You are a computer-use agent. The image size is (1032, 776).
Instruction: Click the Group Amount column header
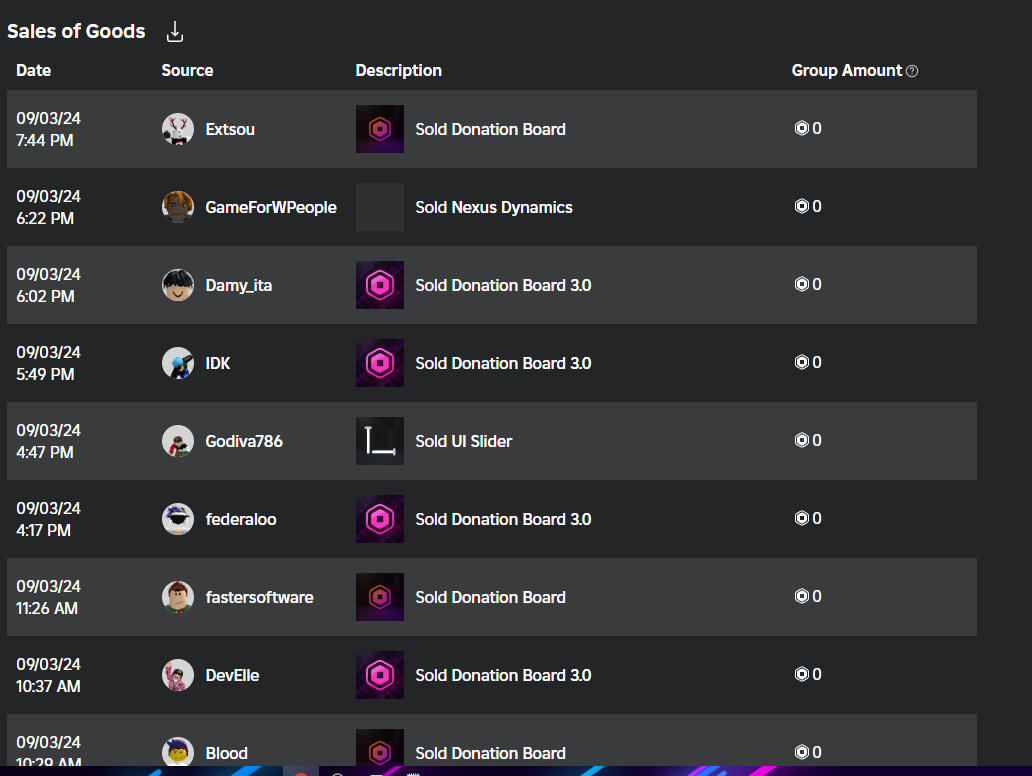pos(846,71)
